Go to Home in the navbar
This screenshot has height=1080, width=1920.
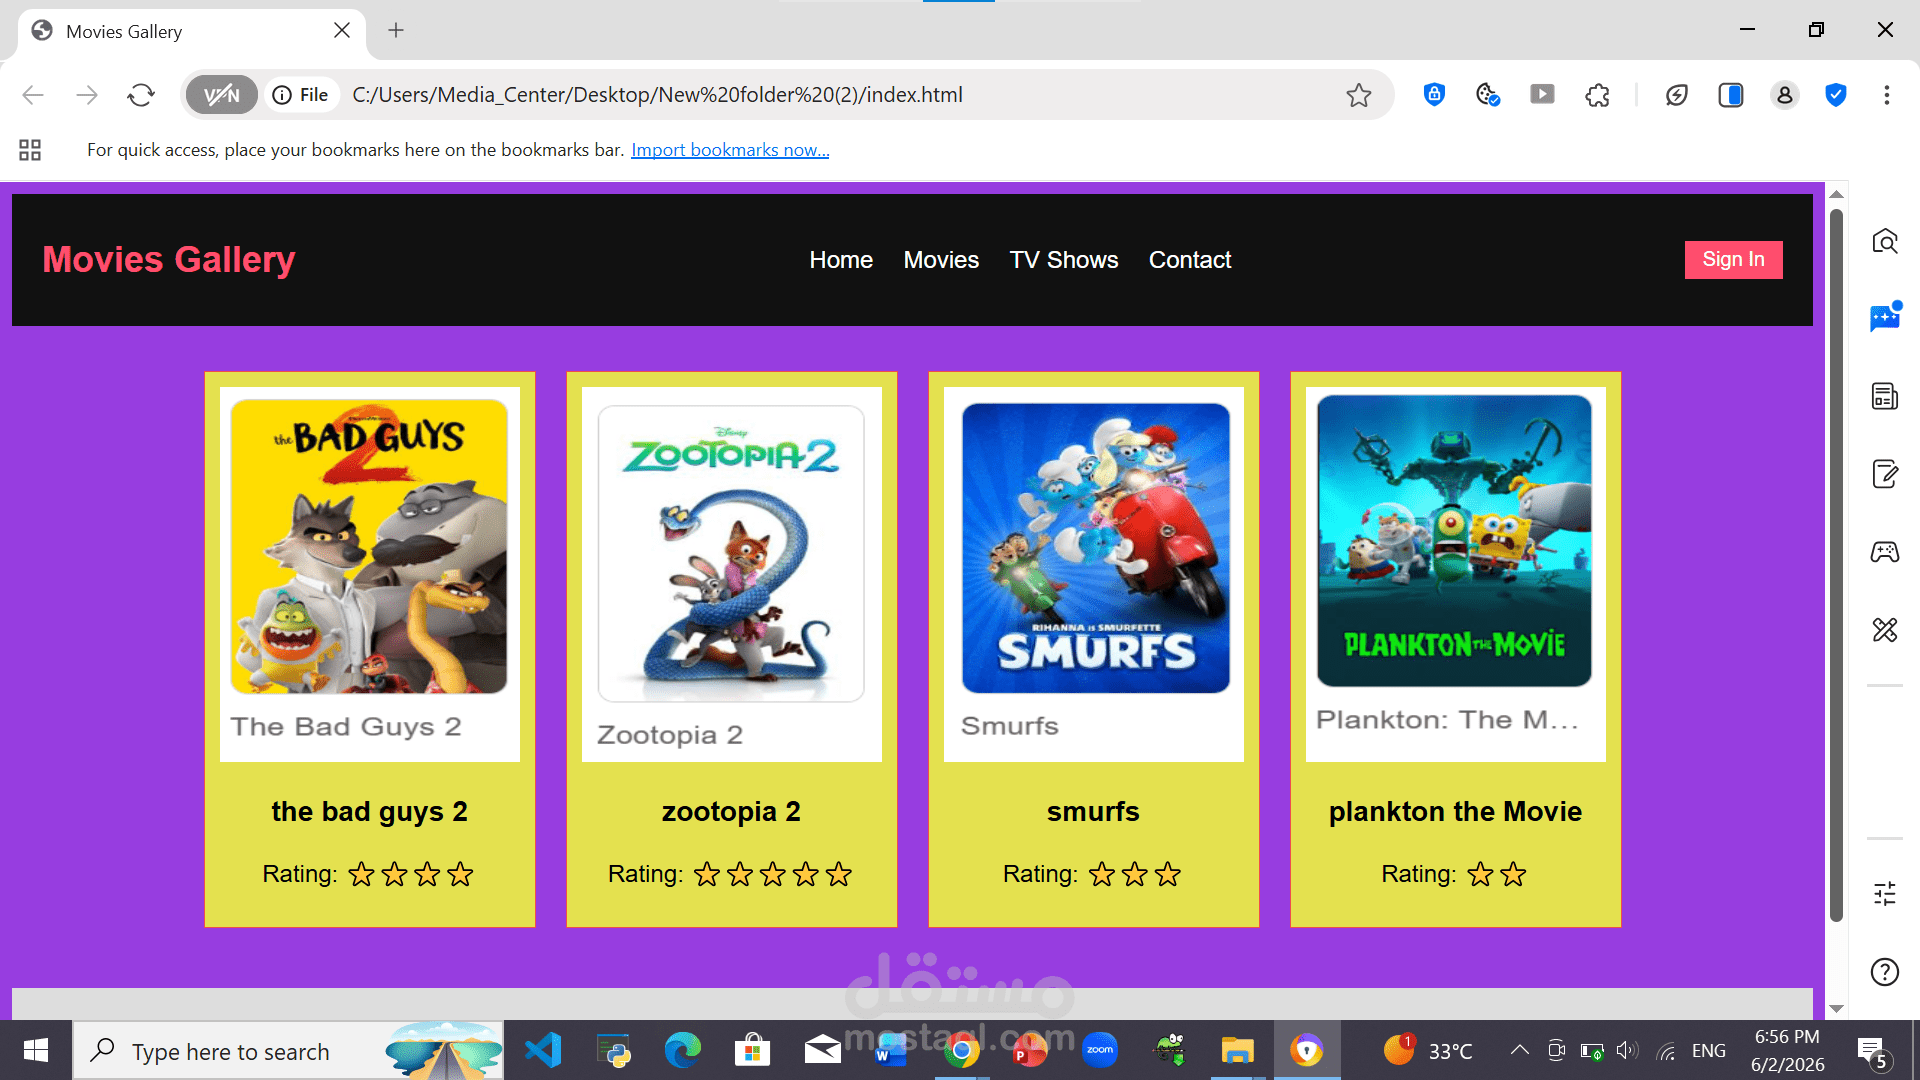(841, 260)
